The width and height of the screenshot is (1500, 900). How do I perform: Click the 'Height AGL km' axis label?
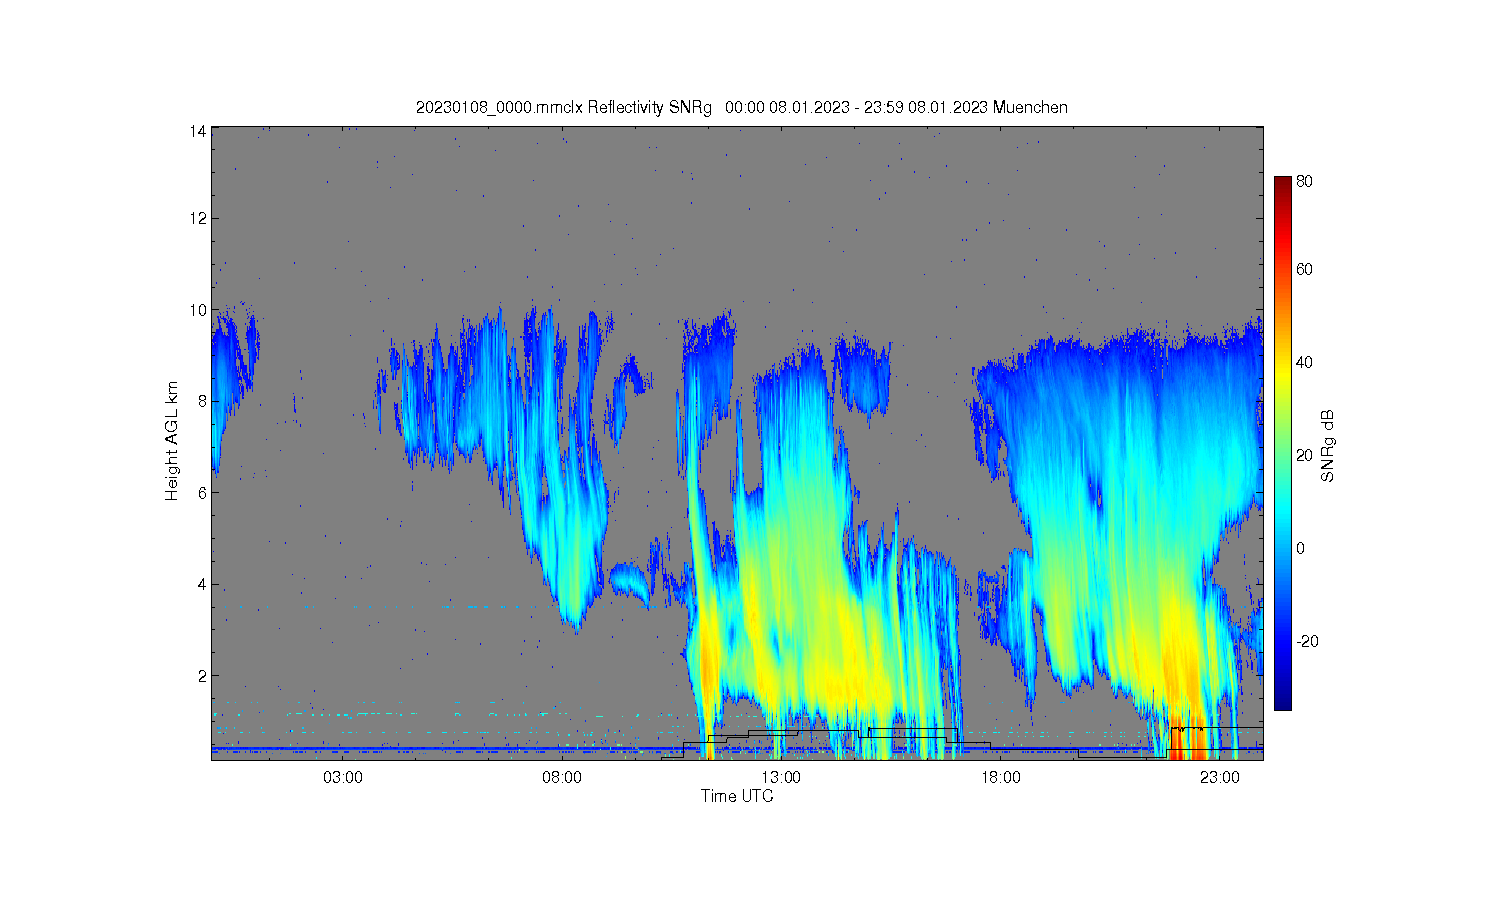[x=172, y=441]
